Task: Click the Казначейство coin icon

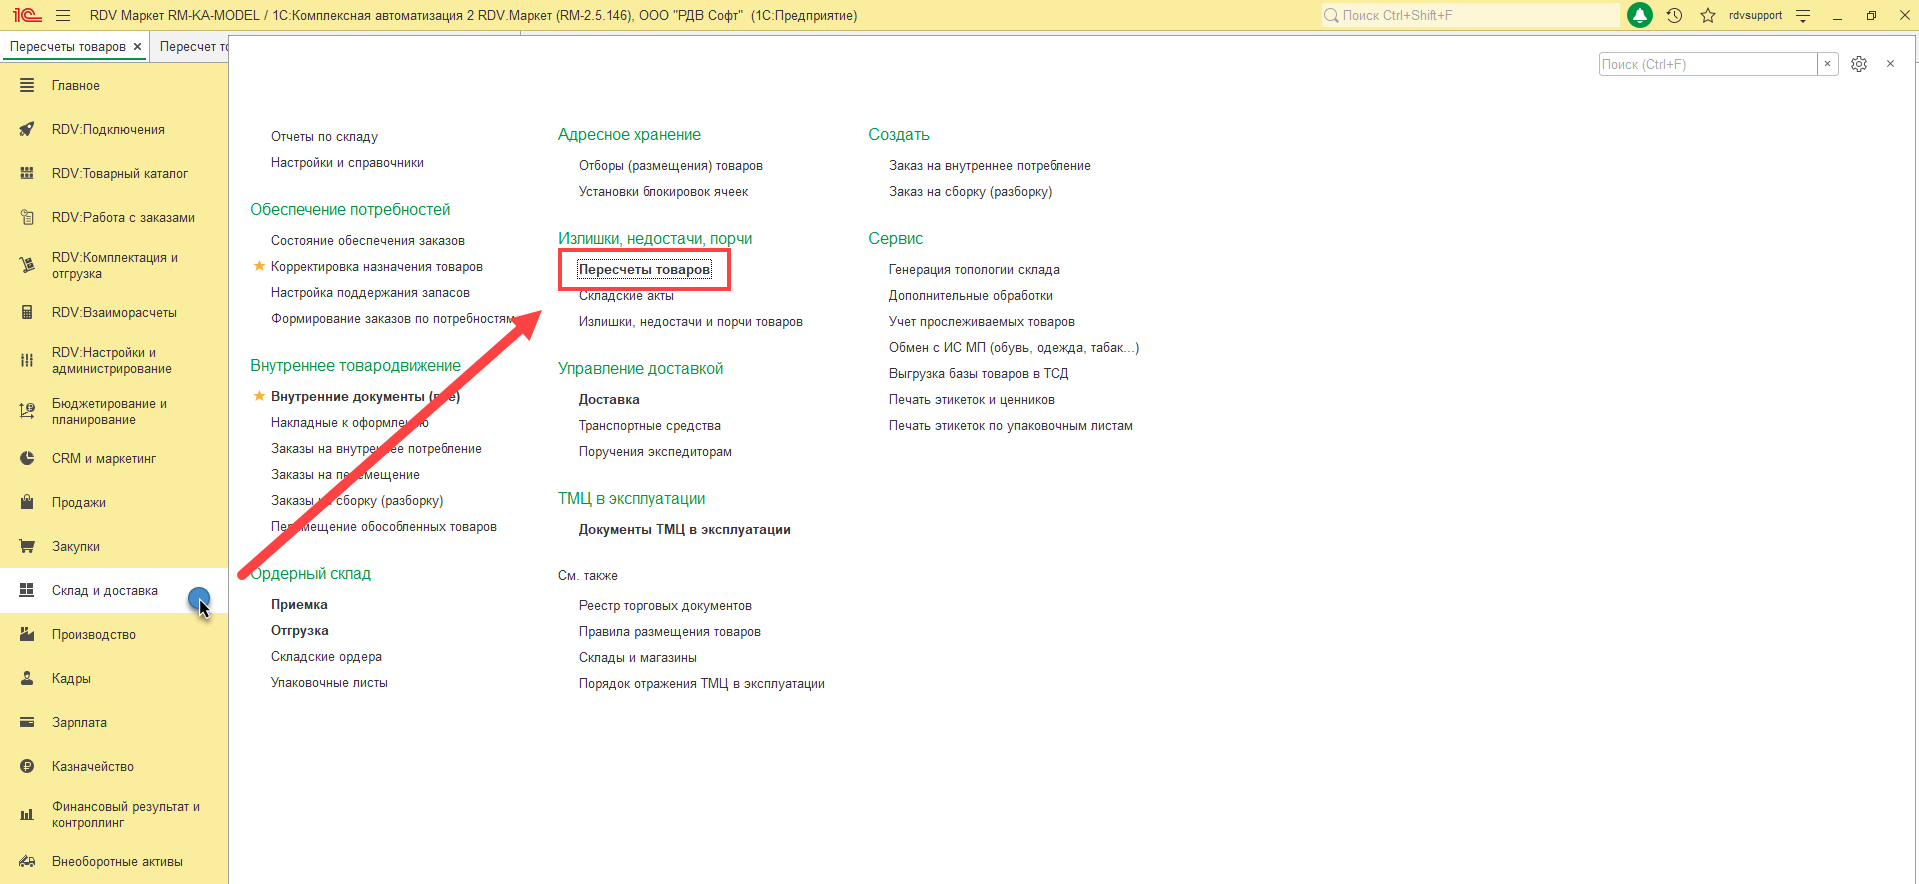Action: point(27,767)
